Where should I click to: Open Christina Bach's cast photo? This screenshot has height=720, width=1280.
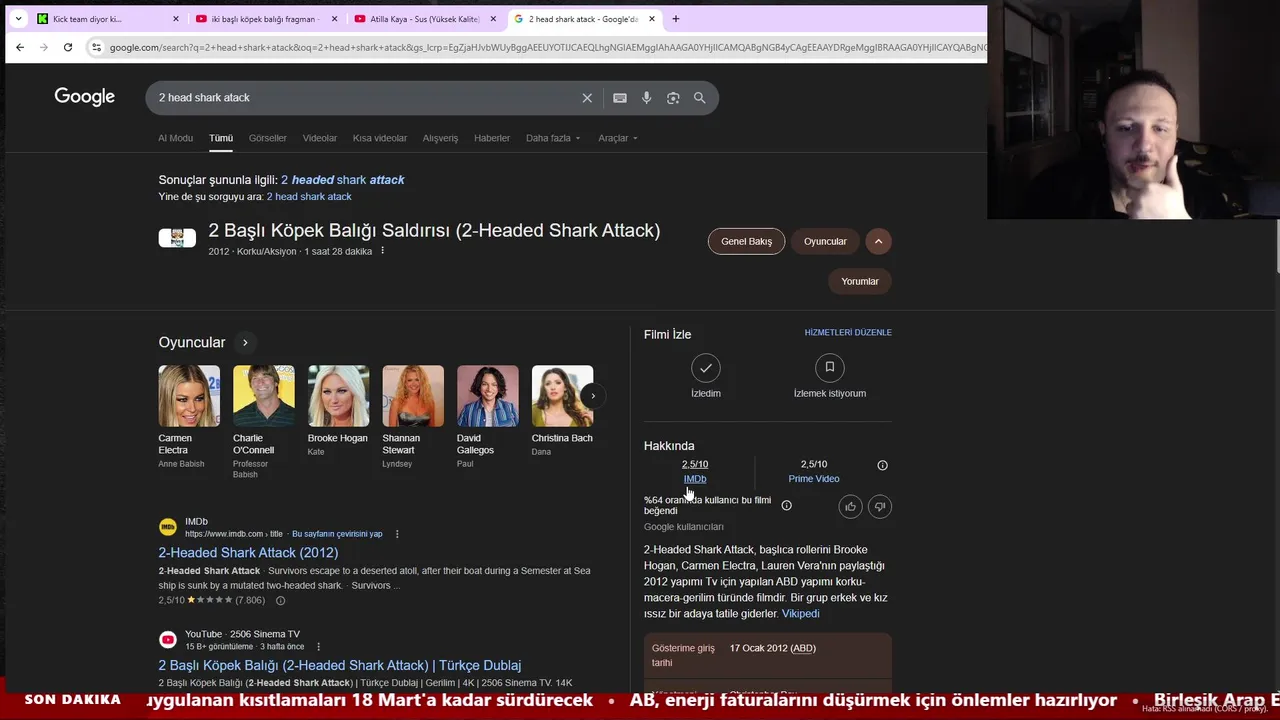pyautogui.click(x=562, y=396)
